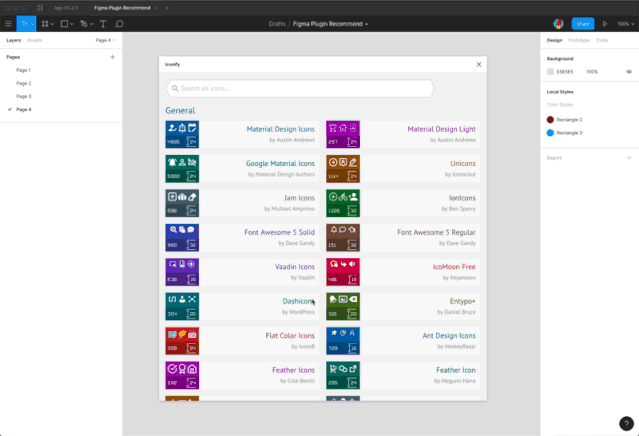
Task: Open the Dashicons icon set
Action: pos(242,306)
